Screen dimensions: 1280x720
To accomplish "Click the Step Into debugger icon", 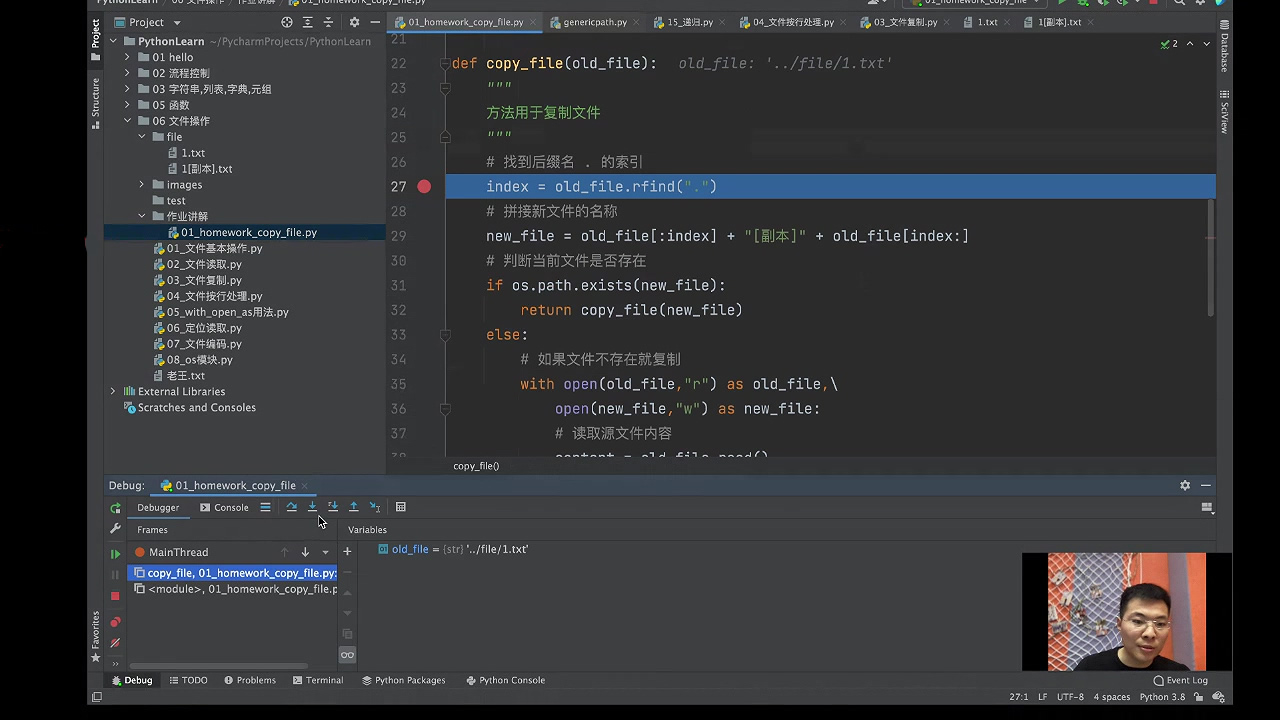I will click(x=312, y=507).
